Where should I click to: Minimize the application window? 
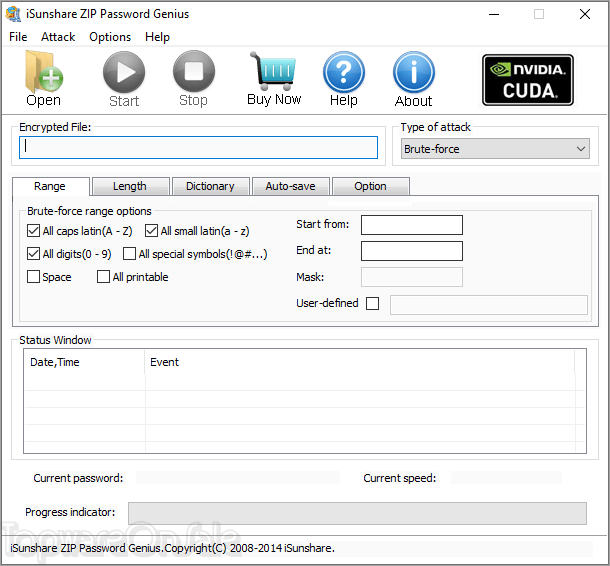tap(494, 14)
